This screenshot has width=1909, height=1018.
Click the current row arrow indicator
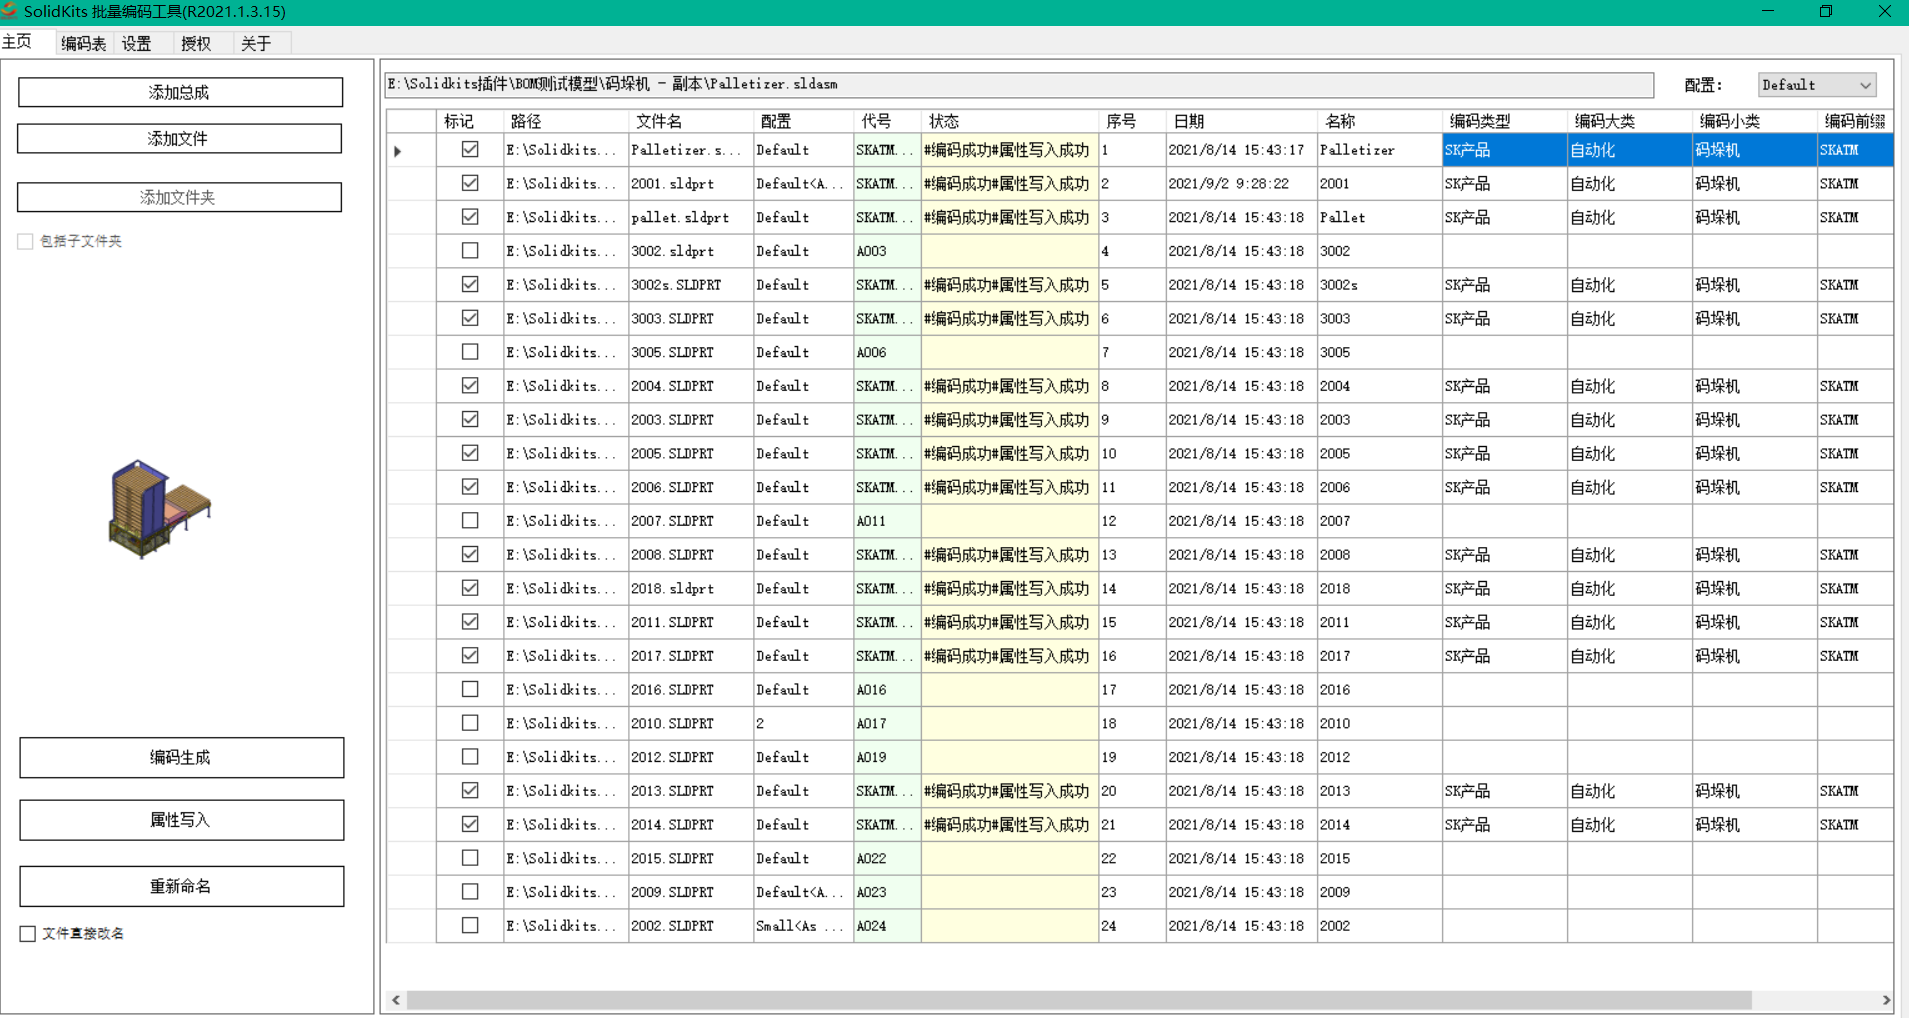coord(398,151)
